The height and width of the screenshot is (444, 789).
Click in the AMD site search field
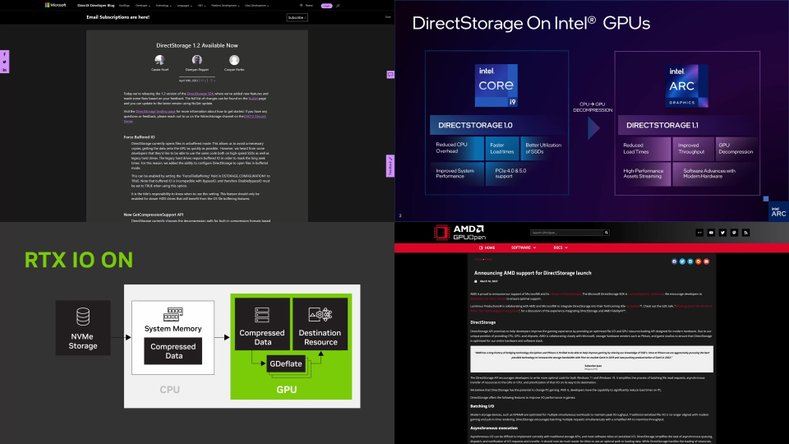(567, 233)
